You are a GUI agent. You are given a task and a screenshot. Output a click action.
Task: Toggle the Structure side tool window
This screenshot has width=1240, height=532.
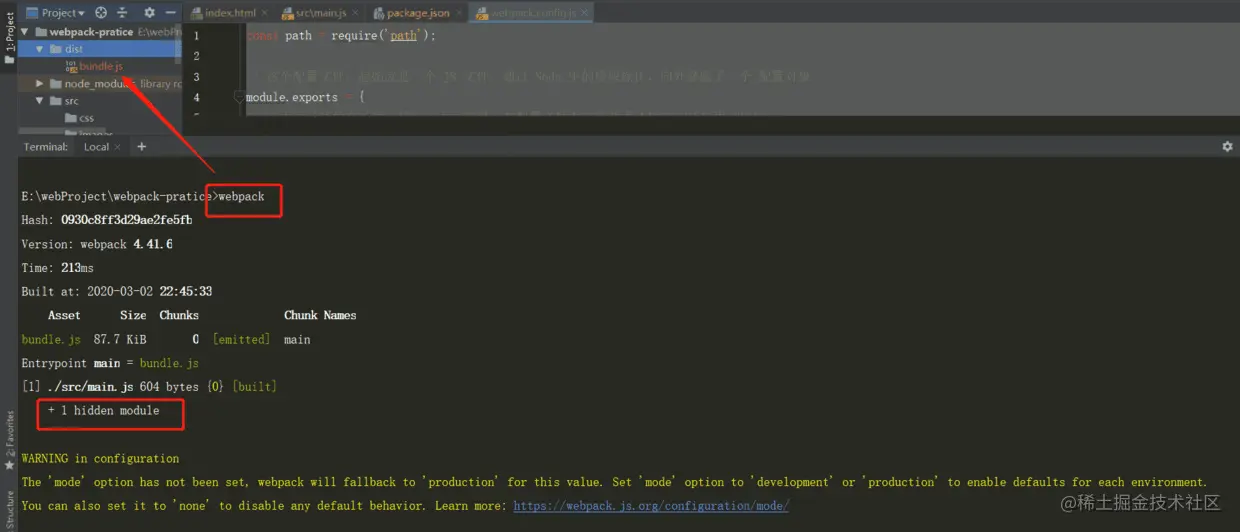coord(9,508)
